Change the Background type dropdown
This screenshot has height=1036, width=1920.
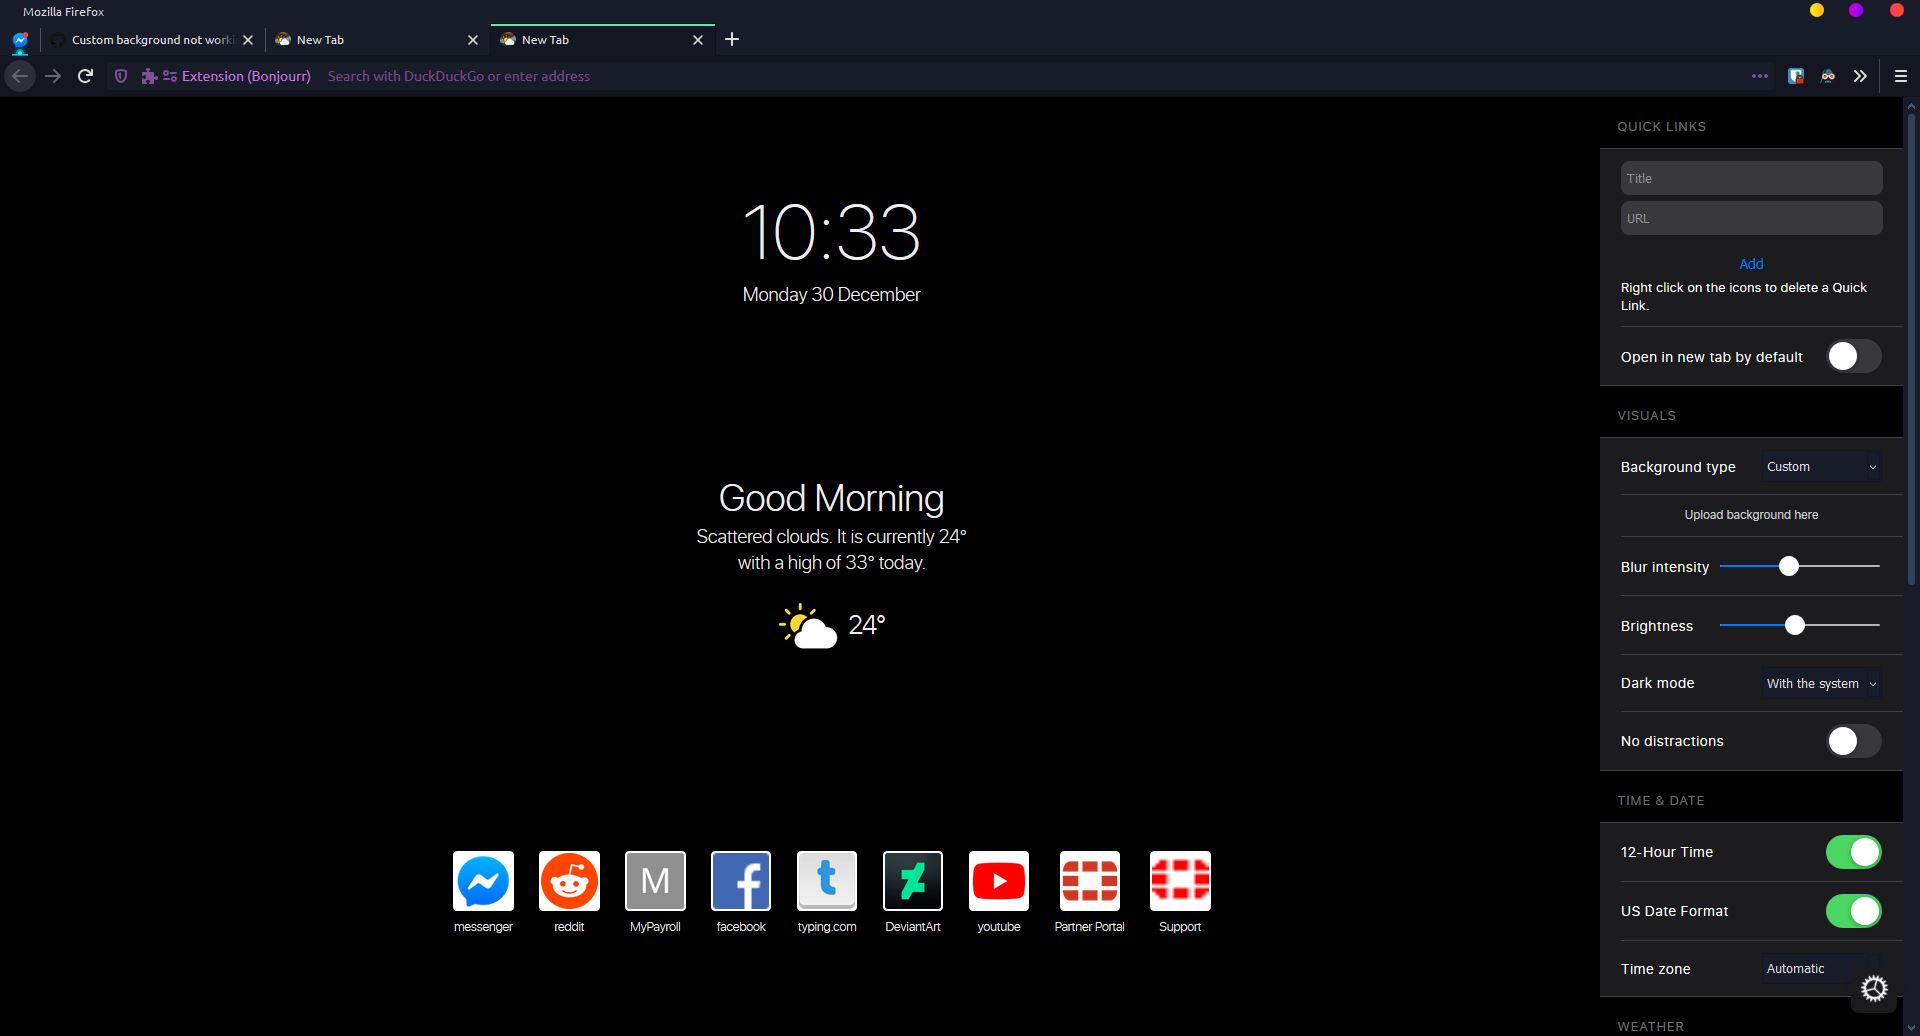(1820, 466)
